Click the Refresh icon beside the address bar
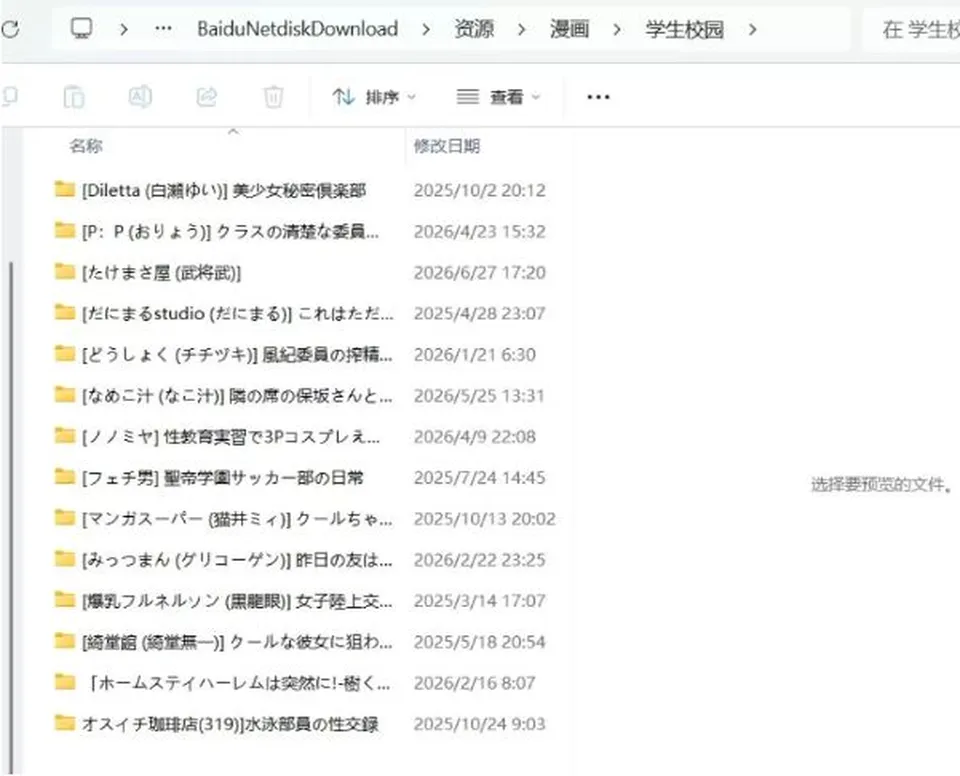The image size is (960, 776). point(10,28)
